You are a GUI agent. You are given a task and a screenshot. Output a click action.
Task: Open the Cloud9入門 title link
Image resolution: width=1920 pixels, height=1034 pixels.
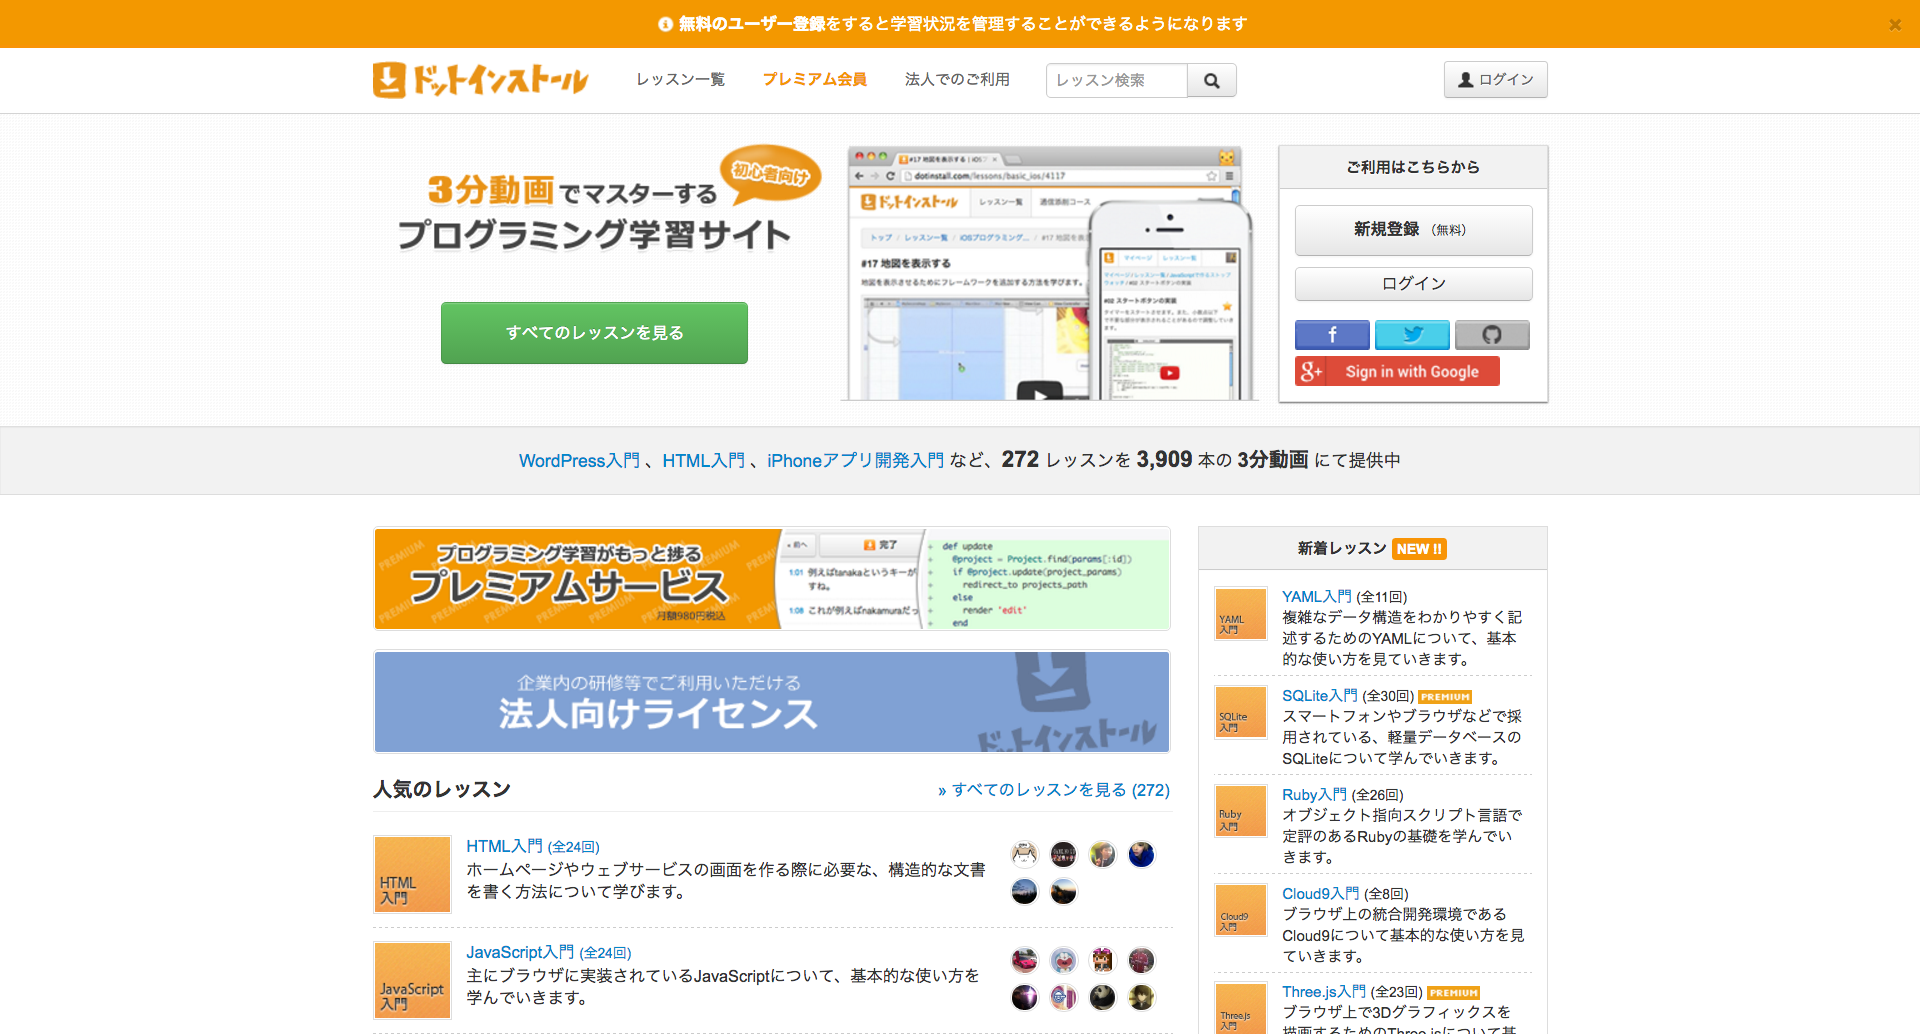pyautogui.click(x=1321, y=894)
